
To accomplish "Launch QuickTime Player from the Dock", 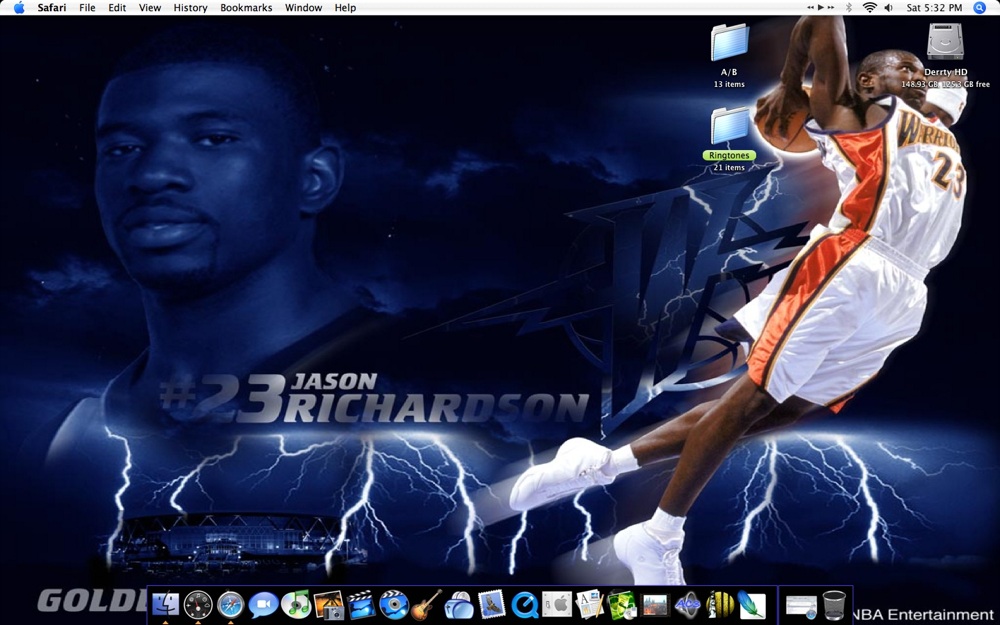I will [x=524, y=604].
